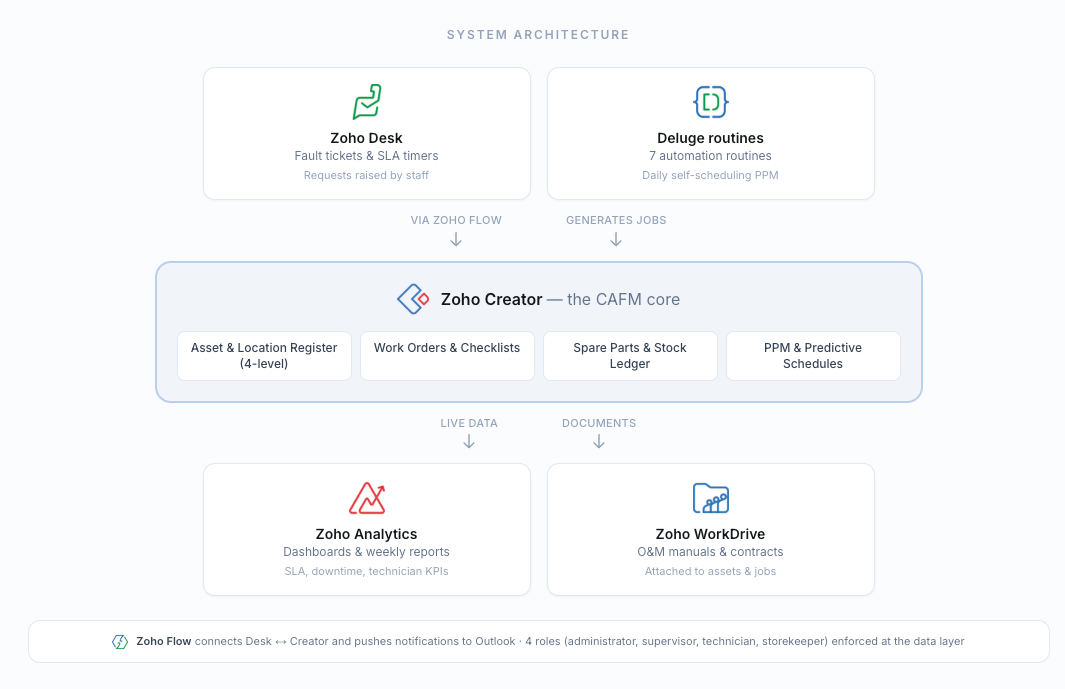Click the Zoho WorkDrive folder icon

click(710, 498)
